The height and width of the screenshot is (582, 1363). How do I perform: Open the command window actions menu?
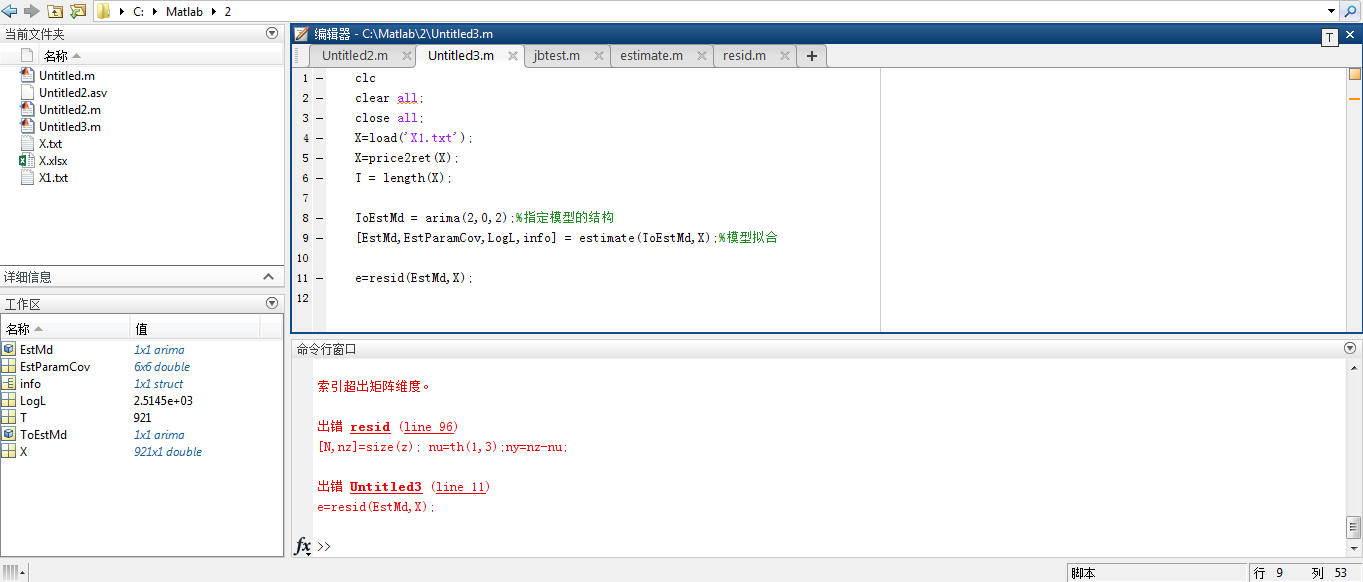pyautogui.click(x=1351, y=349)
